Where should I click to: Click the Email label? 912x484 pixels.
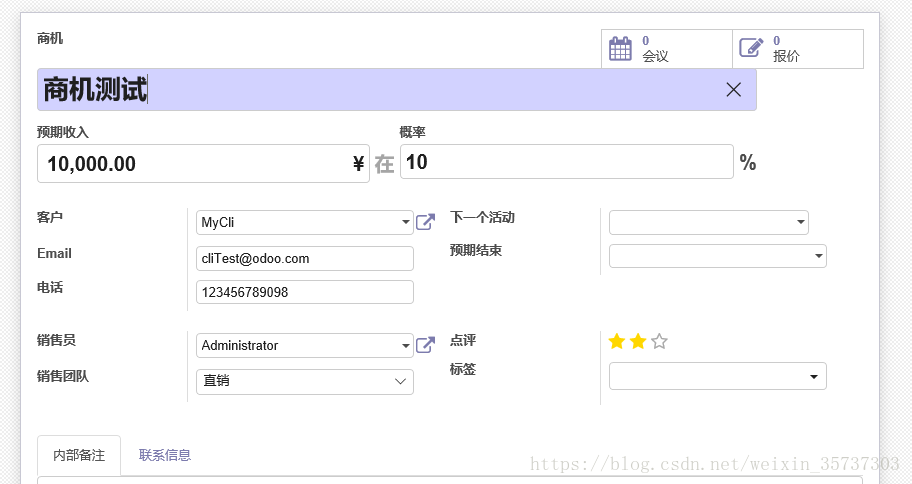54,253
